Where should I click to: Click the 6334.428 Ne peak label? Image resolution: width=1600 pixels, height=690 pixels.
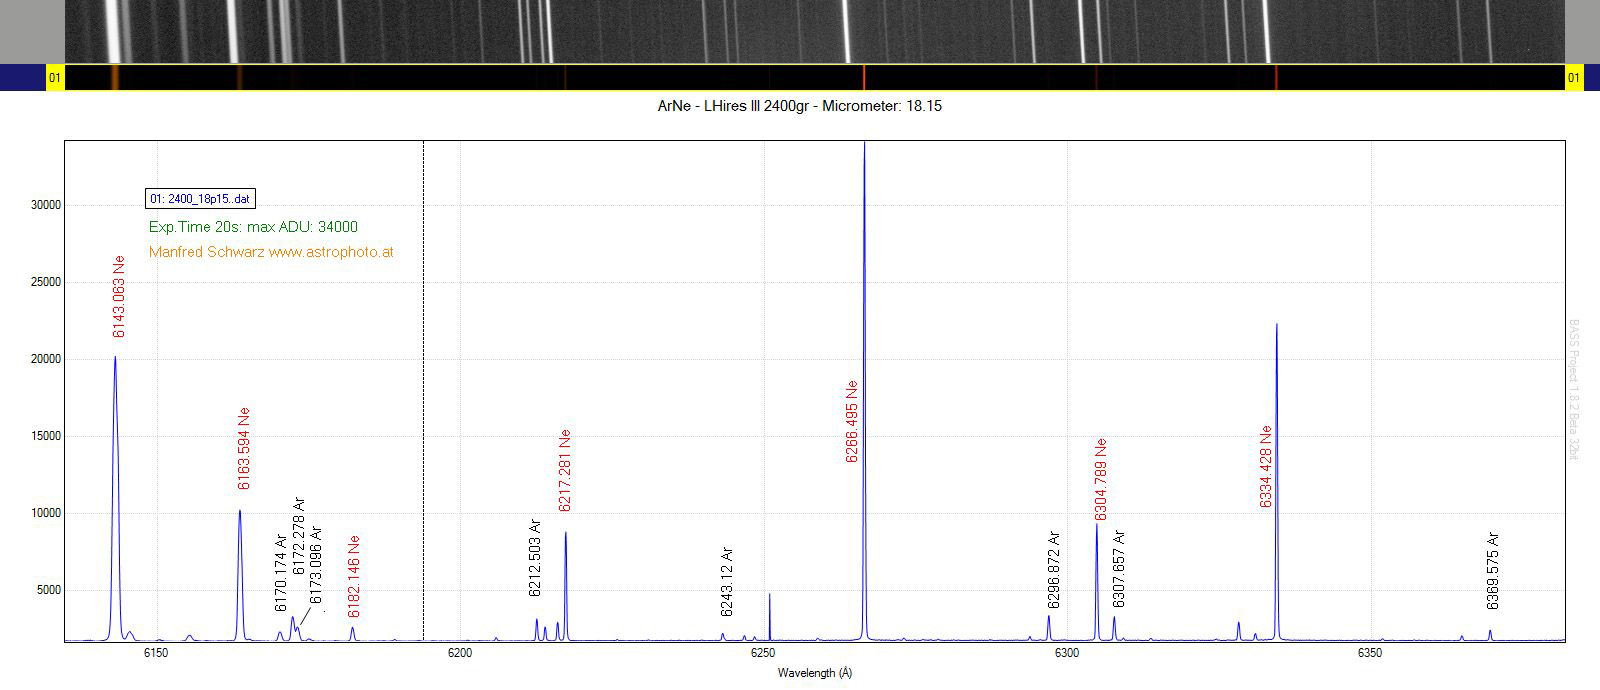[x=1266, y=466]
